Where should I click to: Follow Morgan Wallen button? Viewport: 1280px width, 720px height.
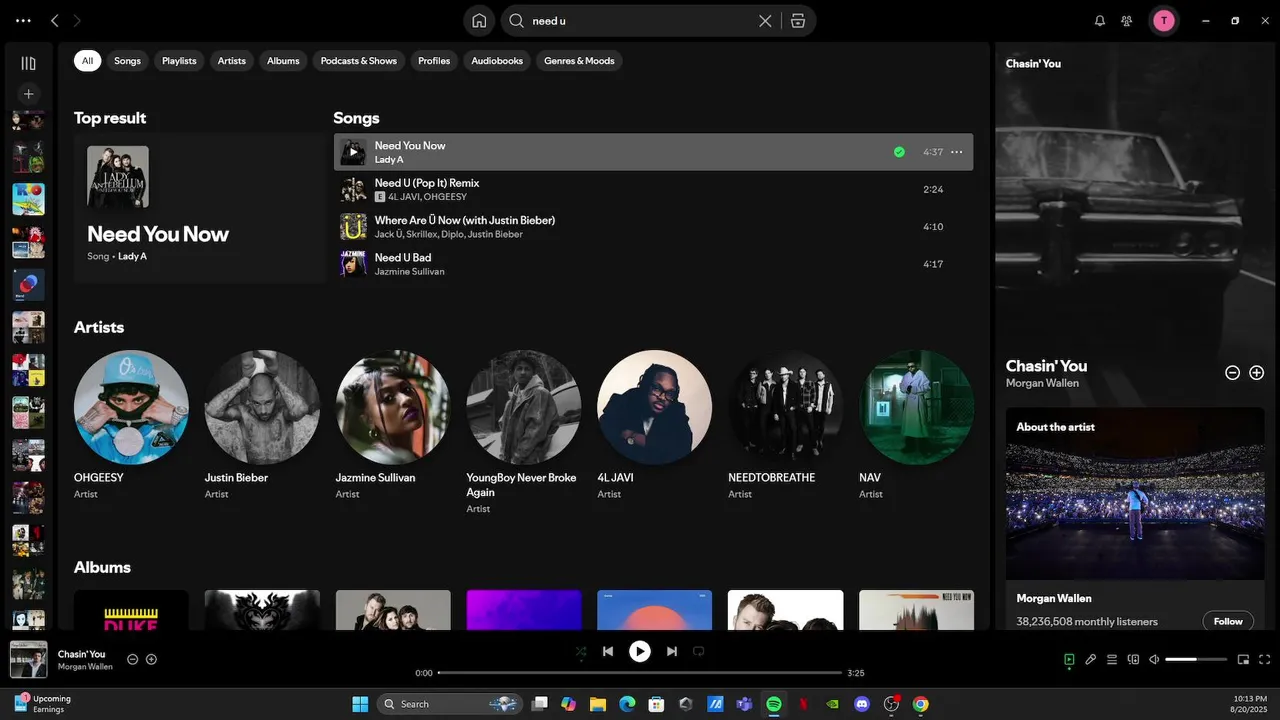point(1228,621)
